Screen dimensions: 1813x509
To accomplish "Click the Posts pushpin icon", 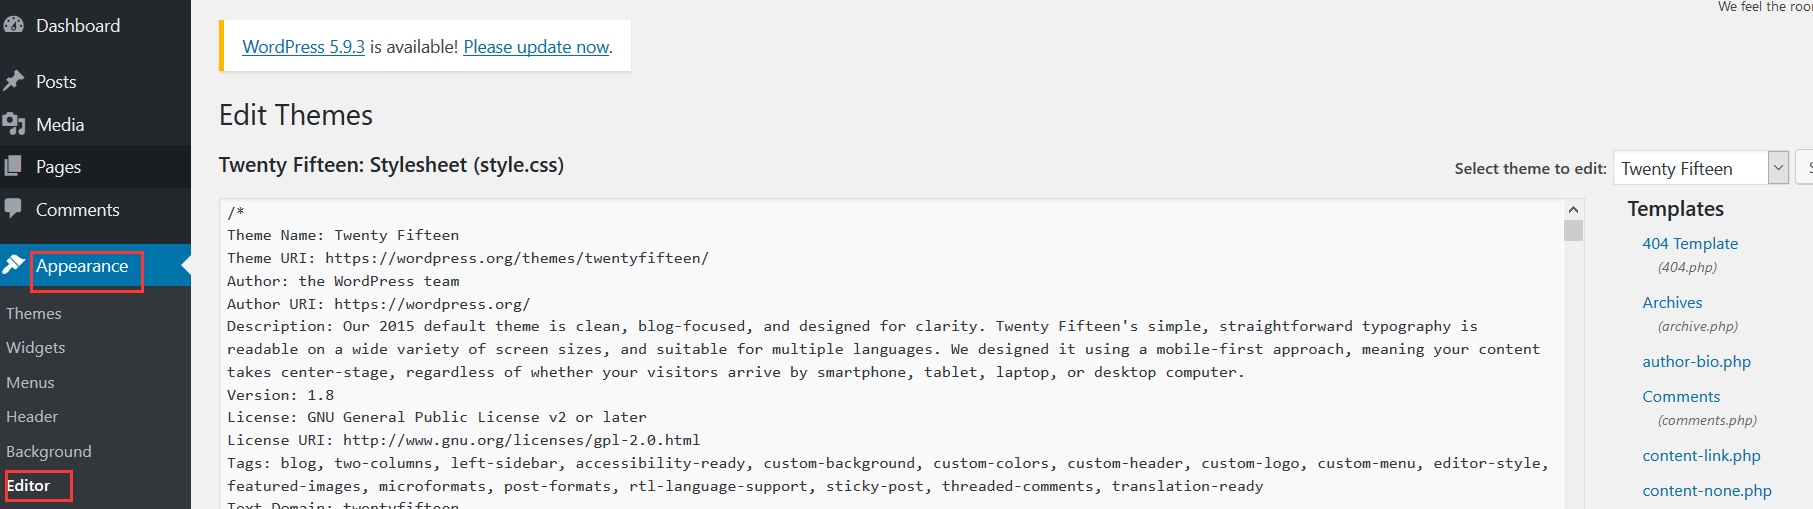I will coord(13,81).
